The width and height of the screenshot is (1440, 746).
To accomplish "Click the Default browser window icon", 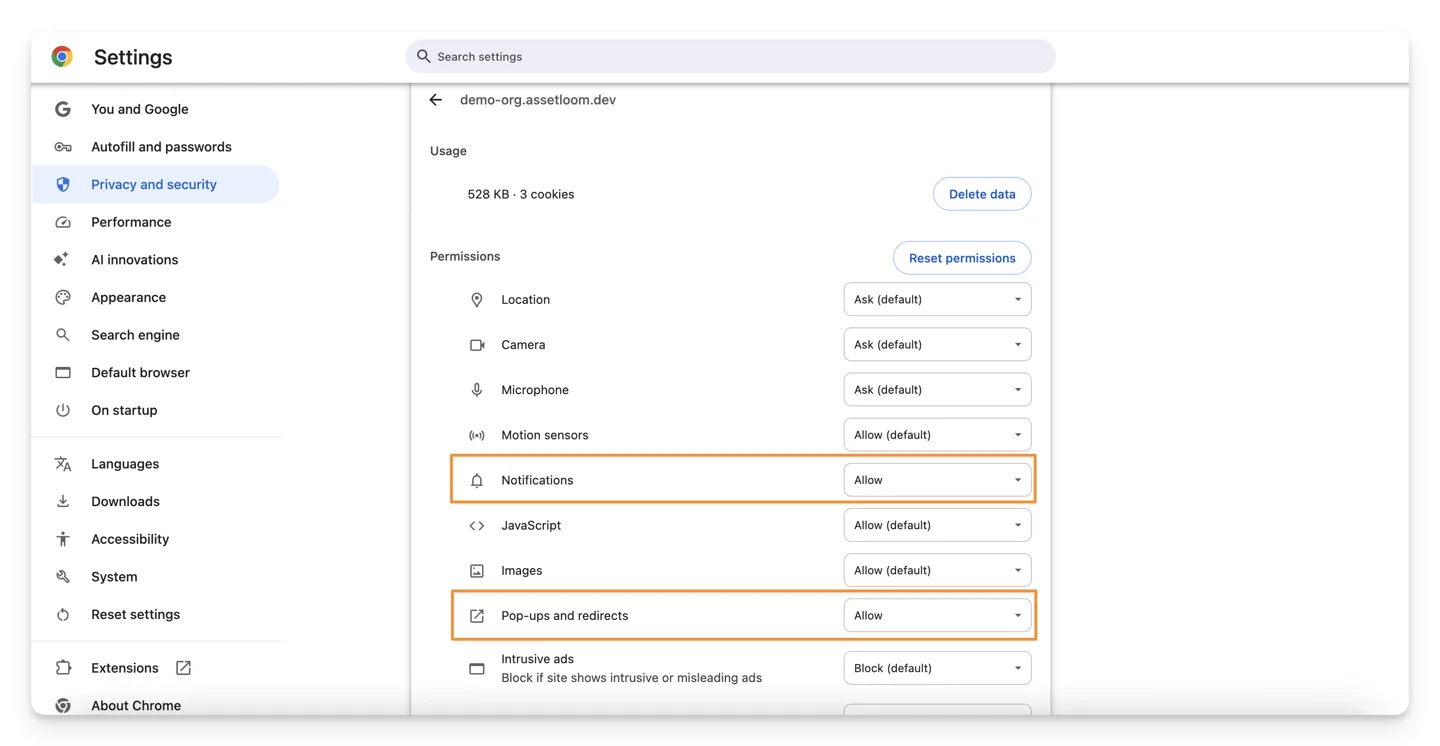I will coord(63,373).
